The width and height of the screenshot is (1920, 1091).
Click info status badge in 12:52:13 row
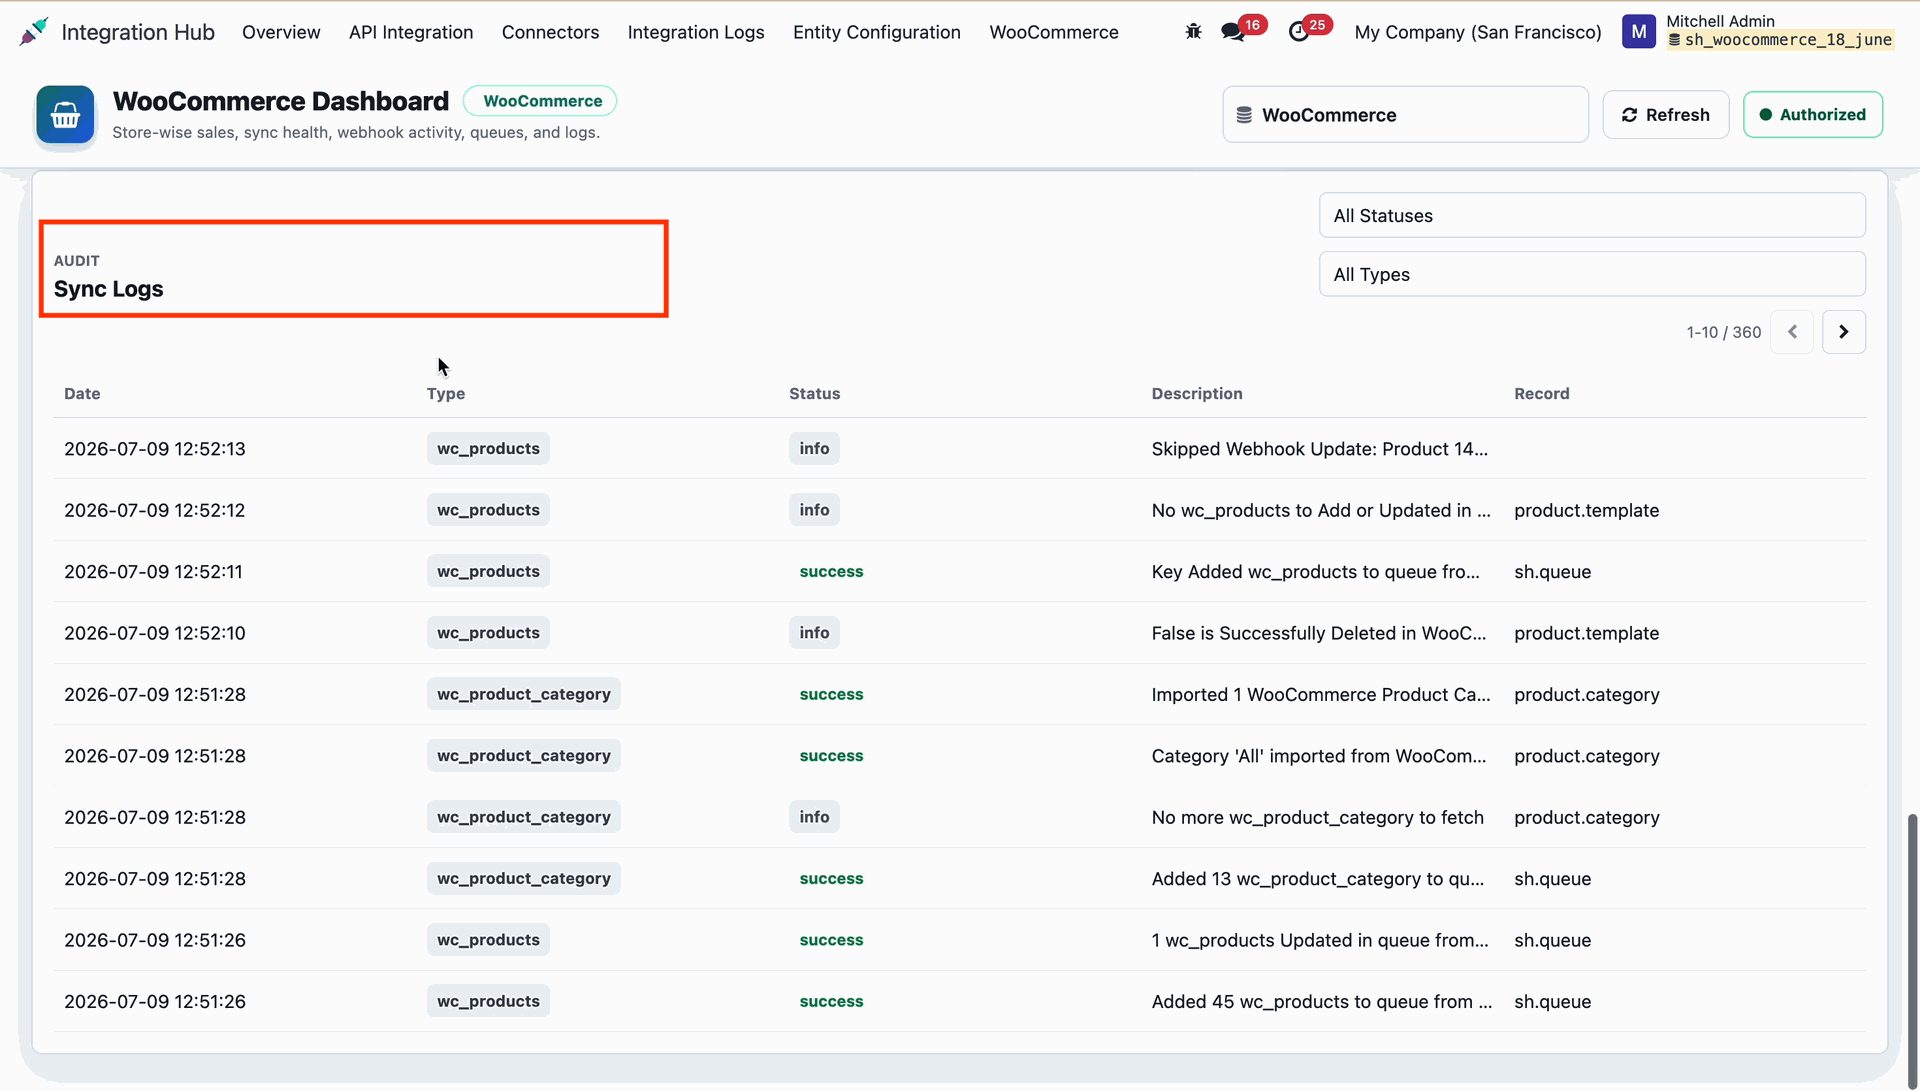point(814,449)
